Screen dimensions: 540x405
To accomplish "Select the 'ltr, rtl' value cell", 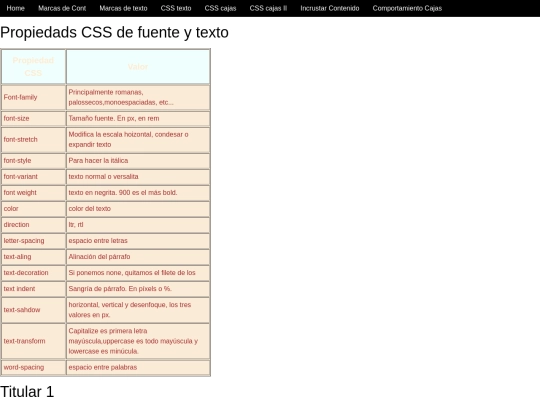I will tap(138, 225).
